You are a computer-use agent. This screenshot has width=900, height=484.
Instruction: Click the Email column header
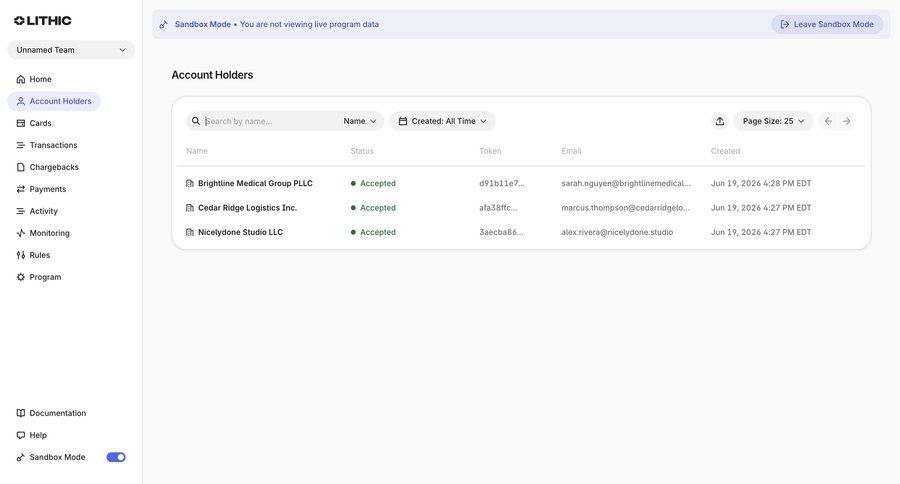(571, 151)
